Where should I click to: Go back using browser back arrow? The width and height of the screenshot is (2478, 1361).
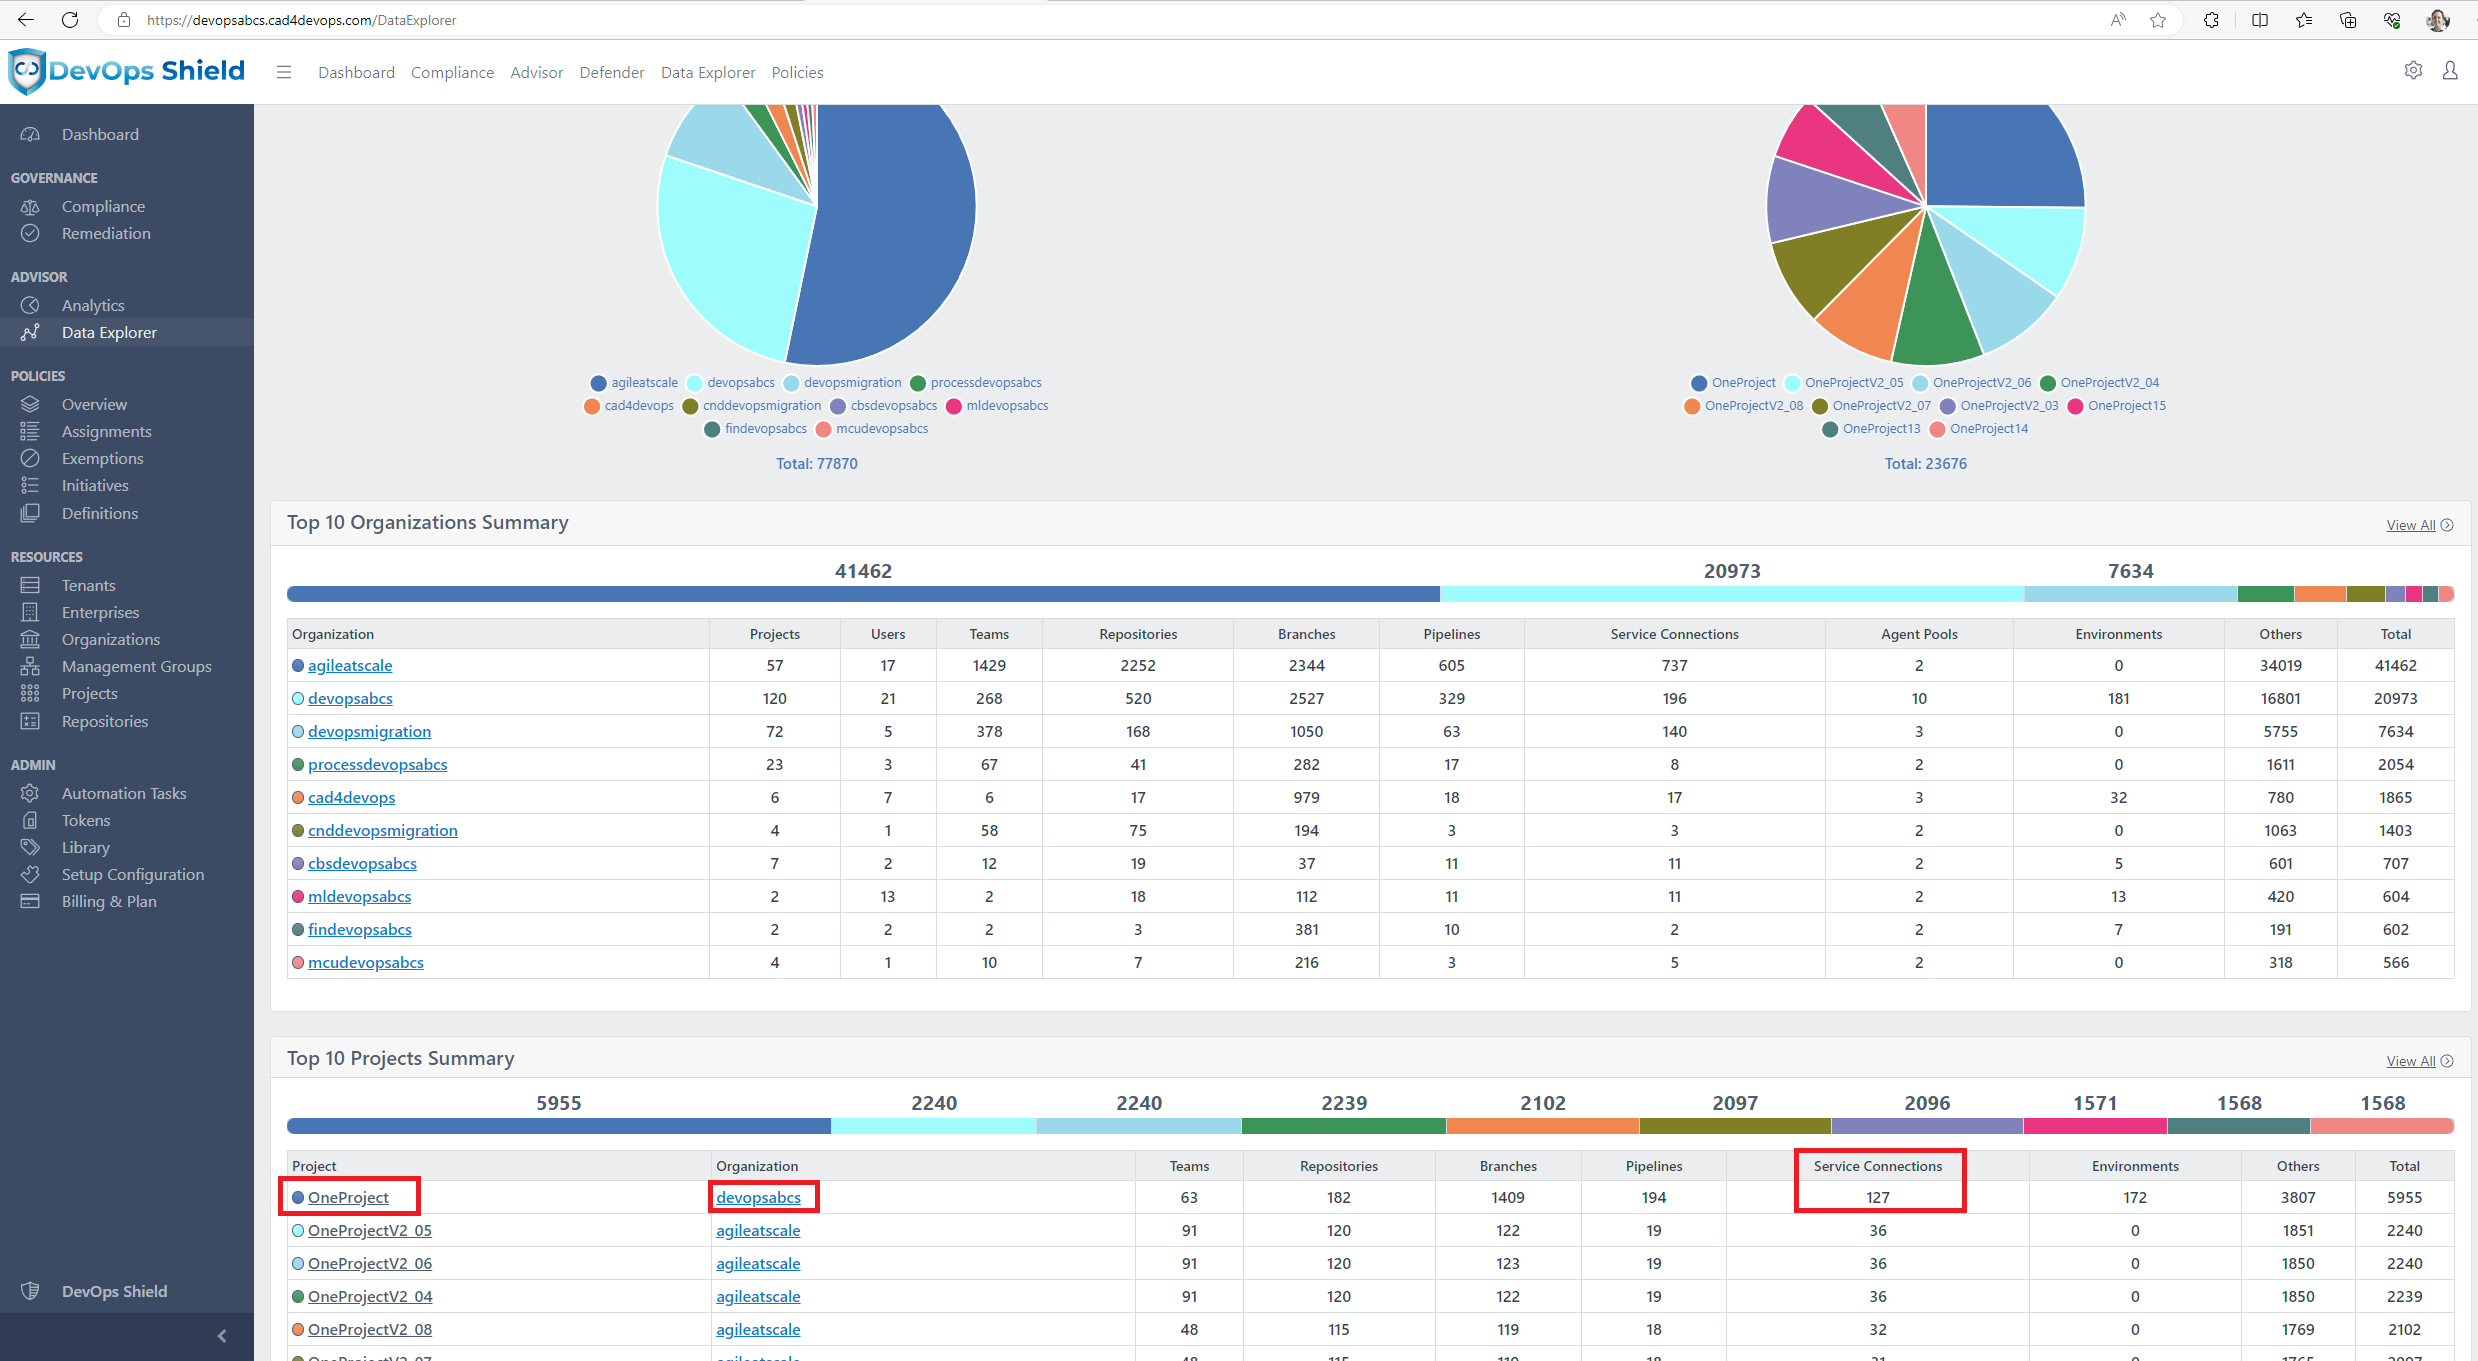pos(26,20)
